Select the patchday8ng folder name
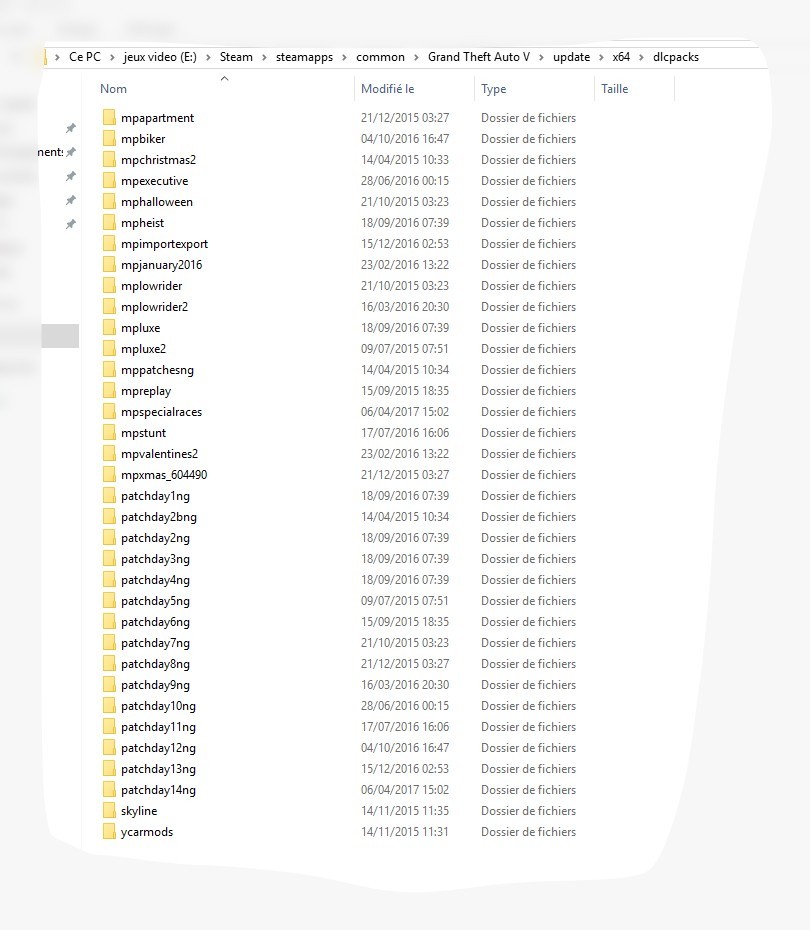This screenshot has width=810, height=930. pos(155,664)
